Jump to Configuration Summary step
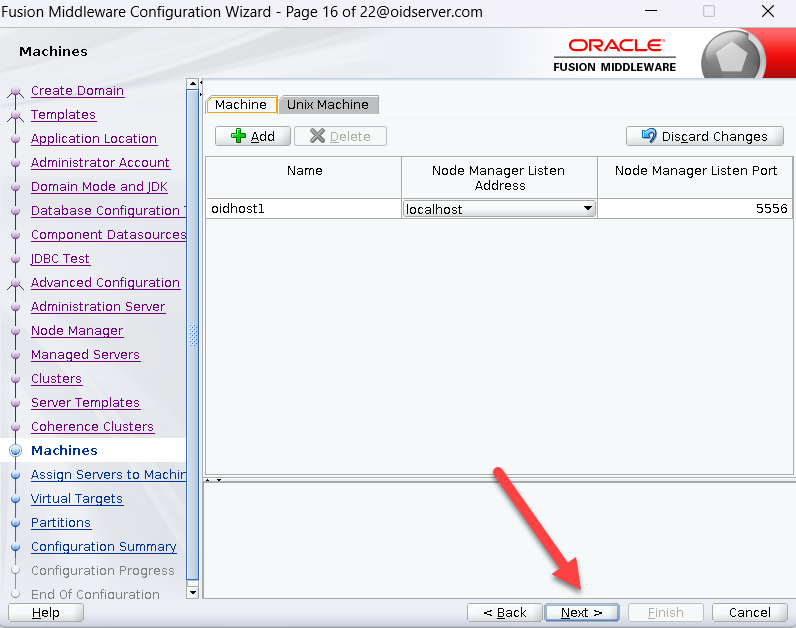796x628 pixels. [103, 547]
